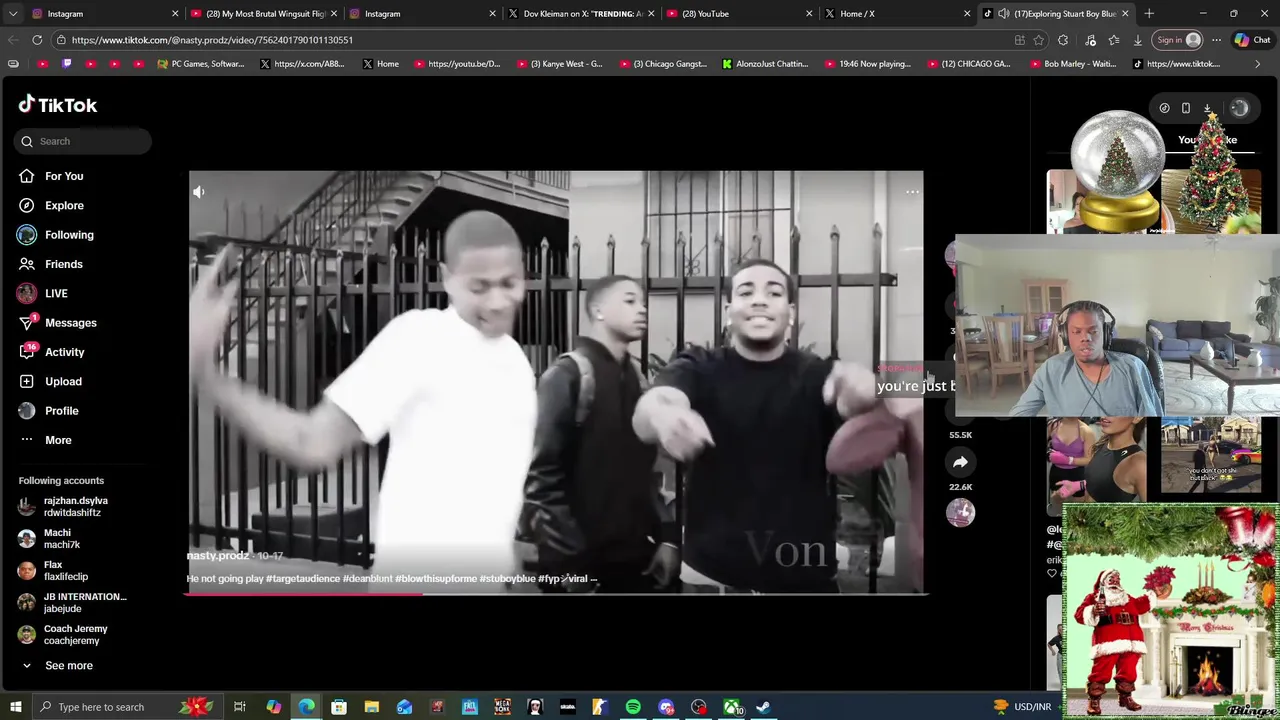Focus the TikTok Search field

[84, 141]
